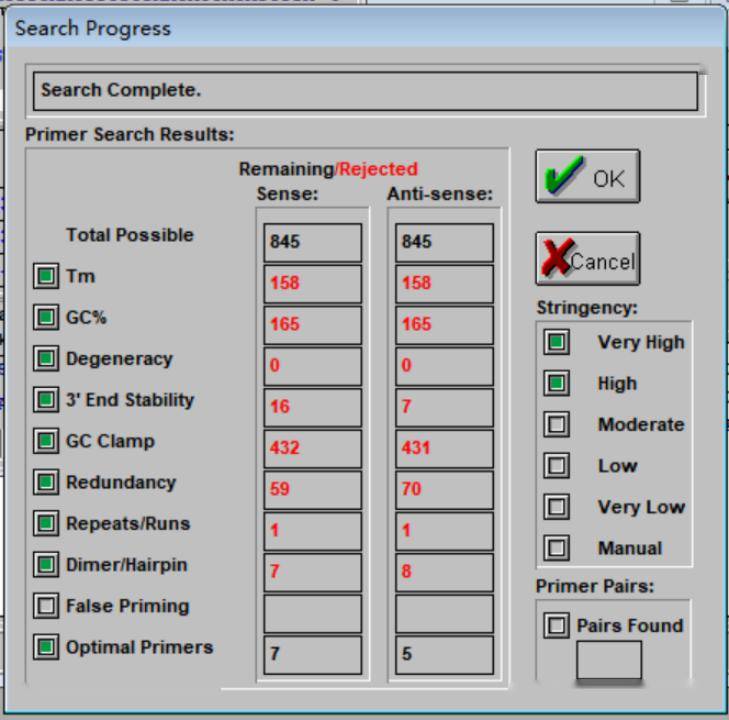The height and width of the screenshot is (720, 729).
Task: Select Moderate stringency option
Action: coord(557,425)
